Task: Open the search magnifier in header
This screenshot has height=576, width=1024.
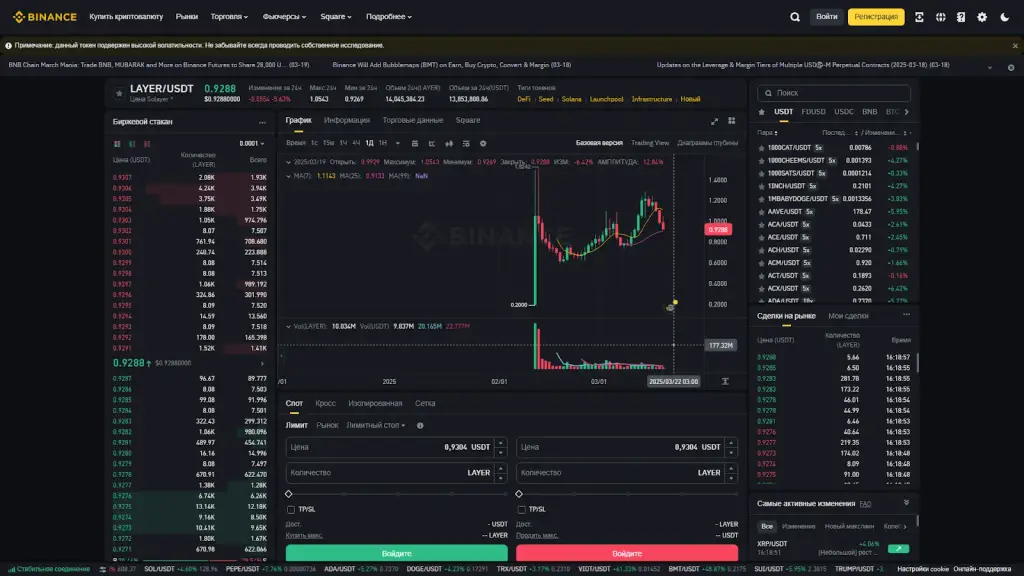Action: [x=795, y=17]
